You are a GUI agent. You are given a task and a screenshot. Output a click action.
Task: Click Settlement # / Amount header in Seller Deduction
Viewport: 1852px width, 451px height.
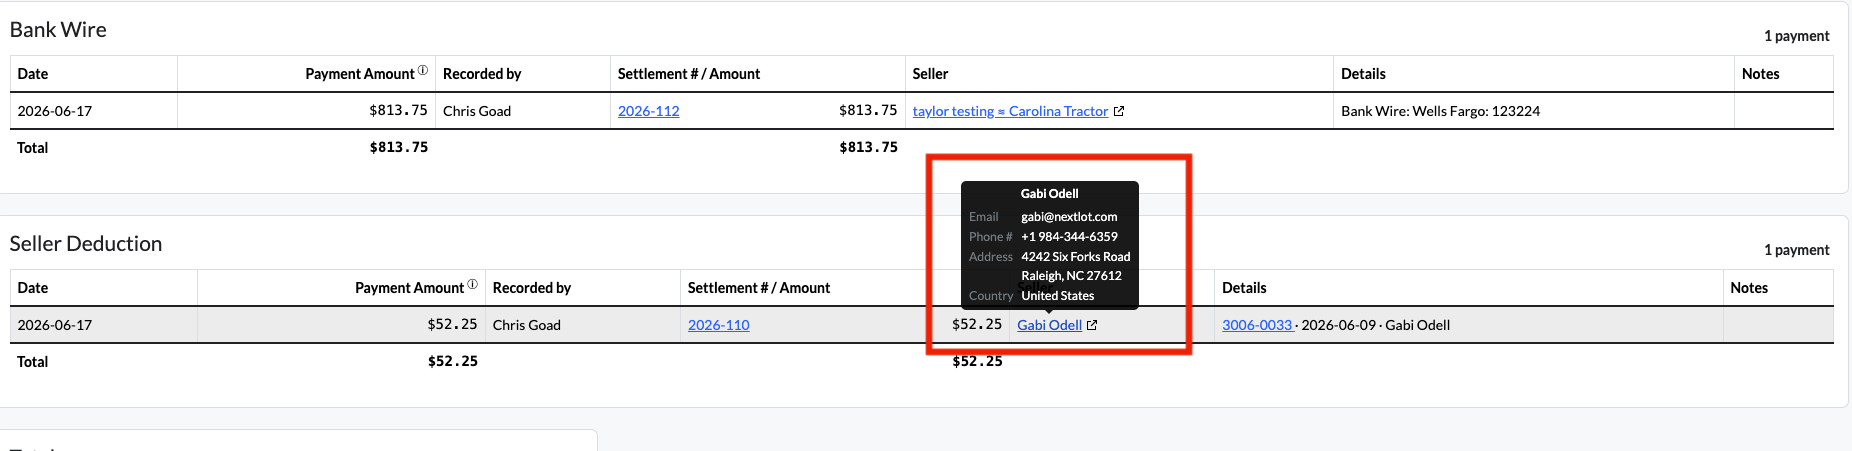pos(759,288)
